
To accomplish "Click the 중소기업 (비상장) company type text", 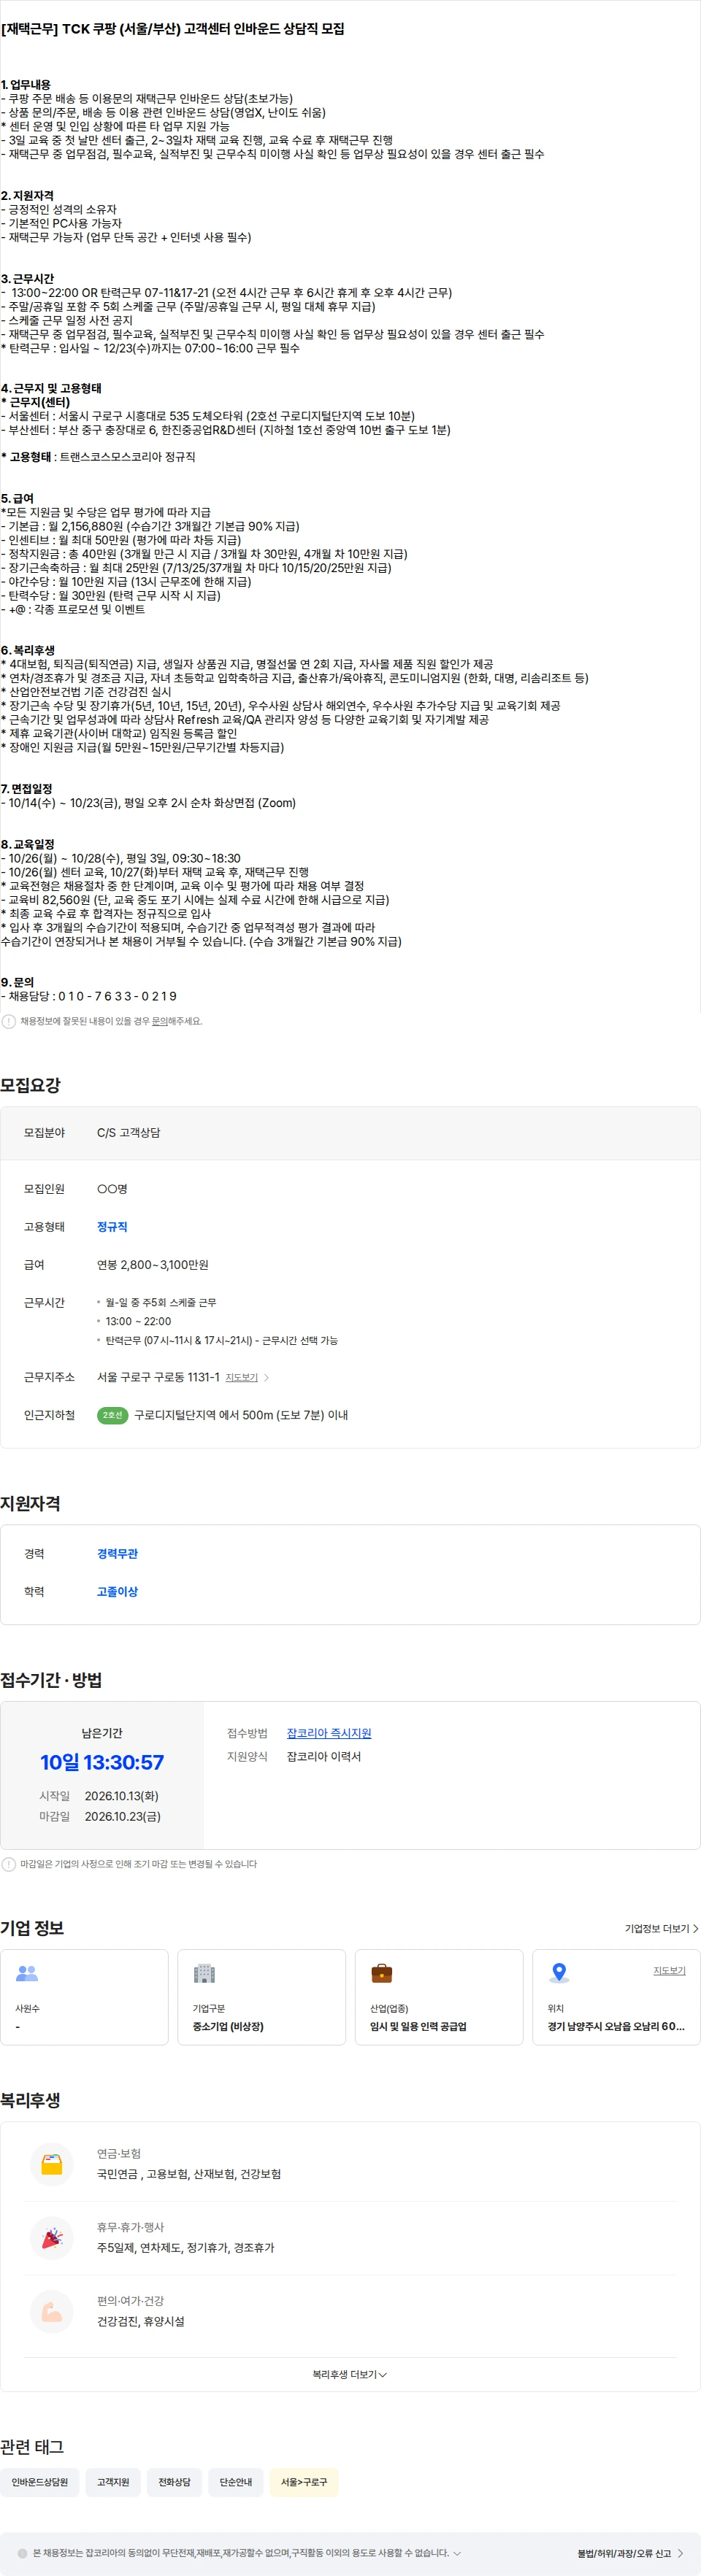I will click(228, 2026).
